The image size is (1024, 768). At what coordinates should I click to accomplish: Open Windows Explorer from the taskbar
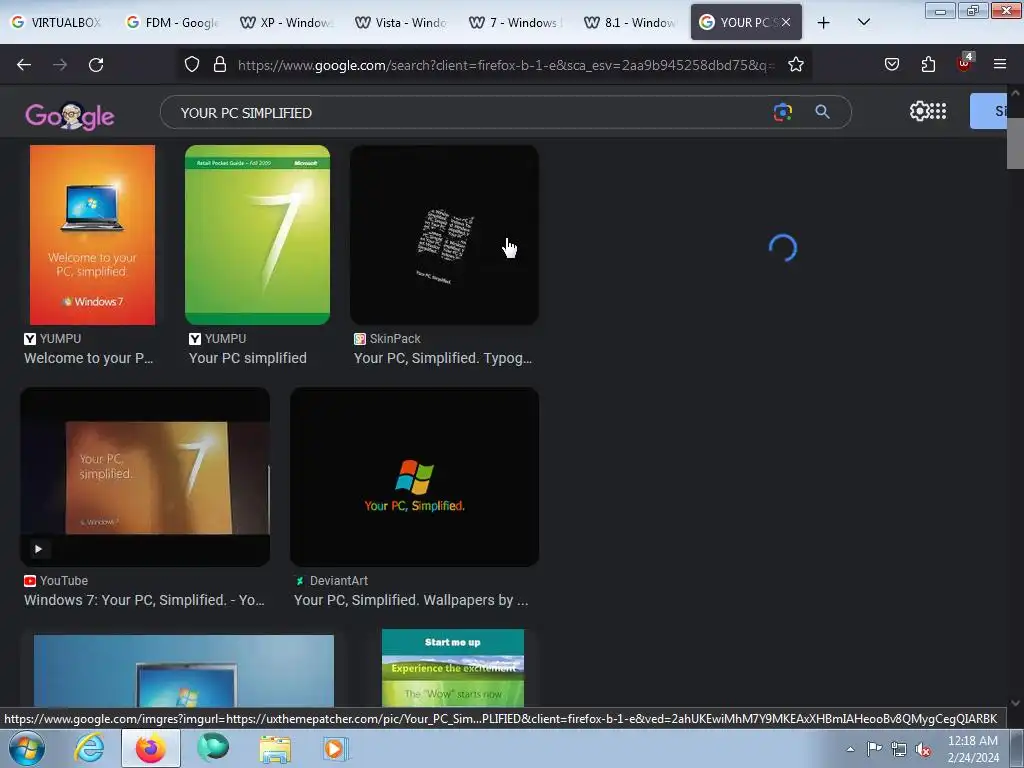(x=275, y=748)
